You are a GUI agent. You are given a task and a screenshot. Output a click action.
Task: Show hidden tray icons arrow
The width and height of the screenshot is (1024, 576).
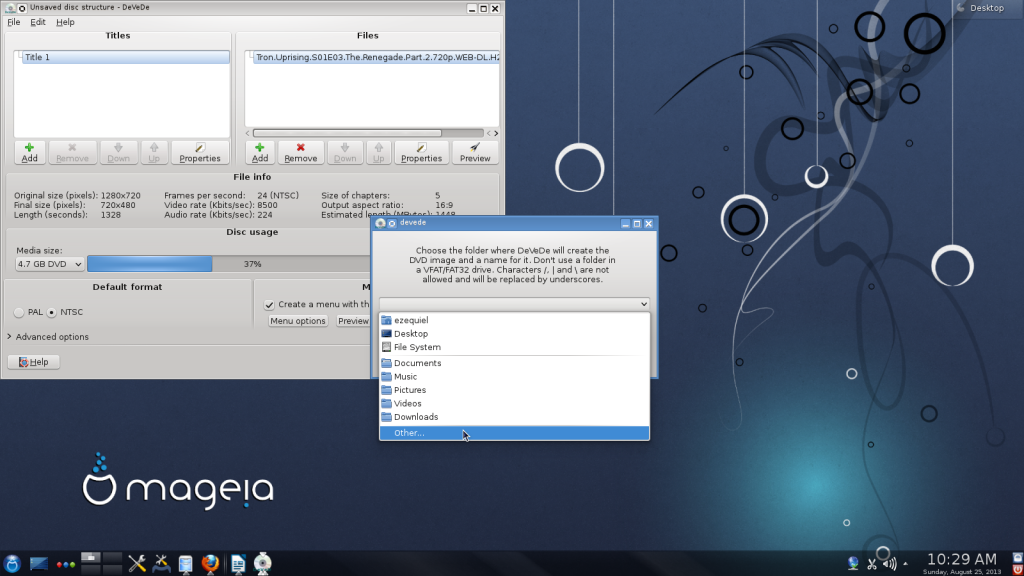(905, 564)
